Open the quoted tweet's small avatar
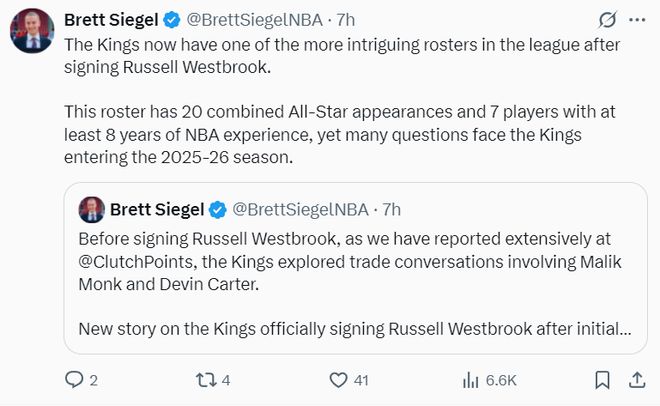Image resolution: width=660 pixels, height=406 pixels. pyautogui.click(x=90, y=209)
